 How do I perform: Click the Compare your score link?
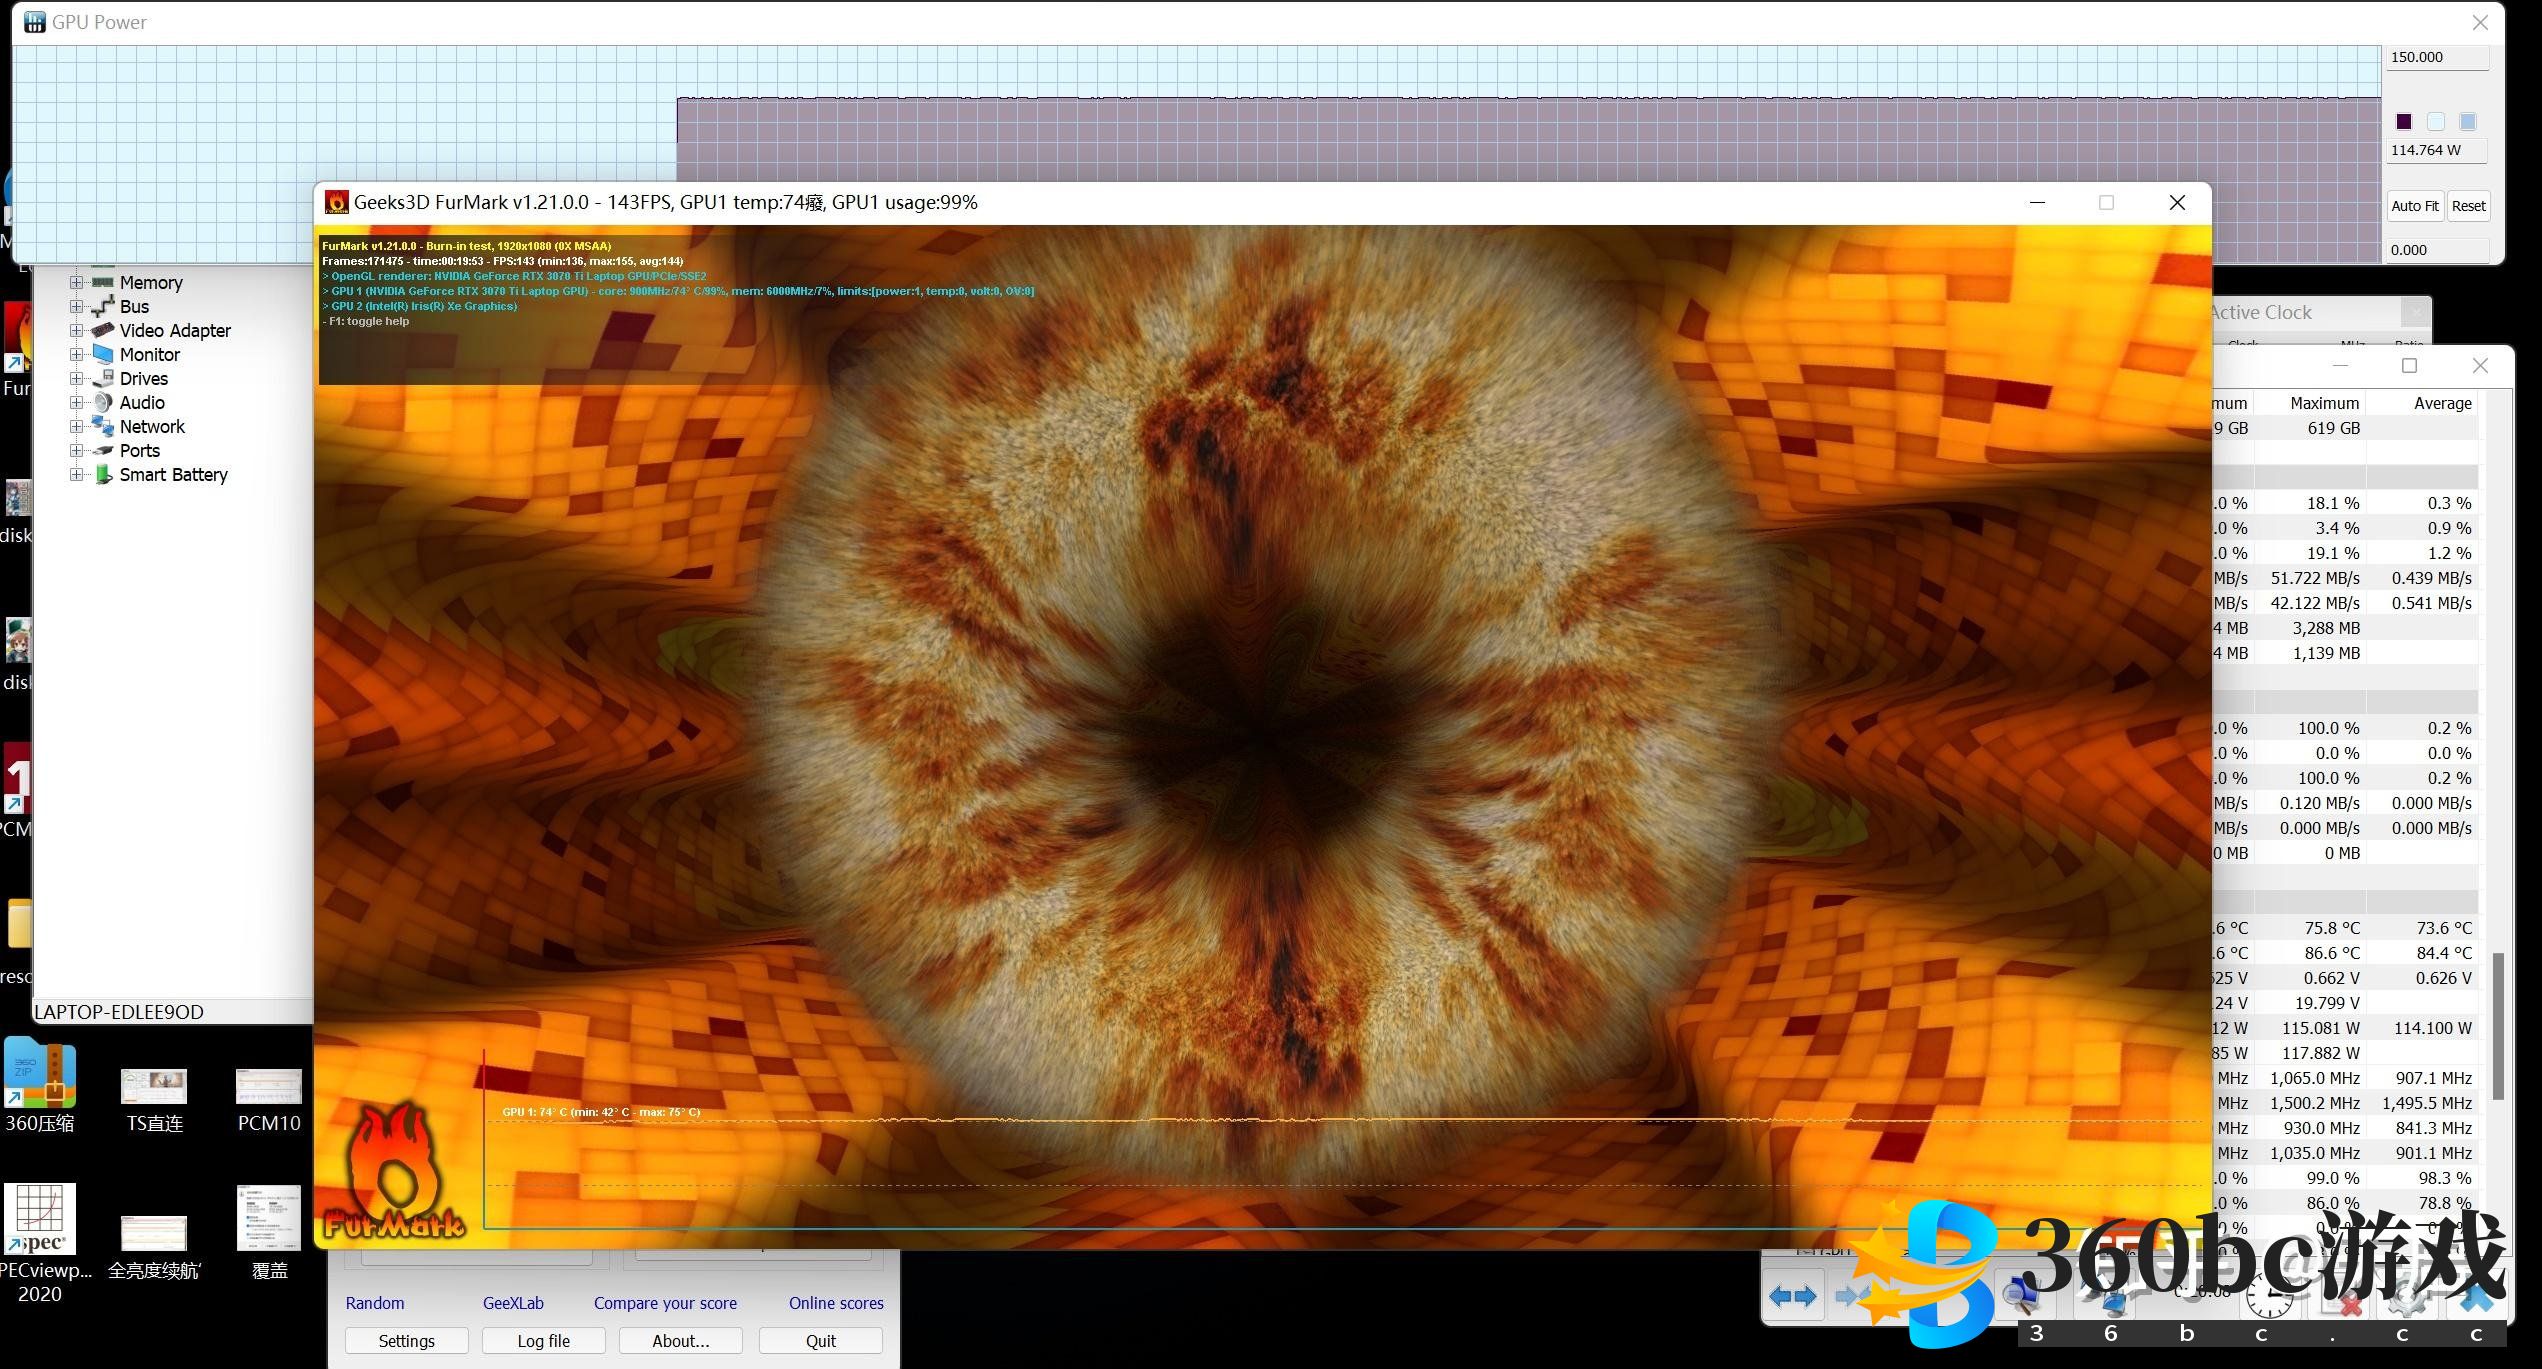click(665, 1303)
